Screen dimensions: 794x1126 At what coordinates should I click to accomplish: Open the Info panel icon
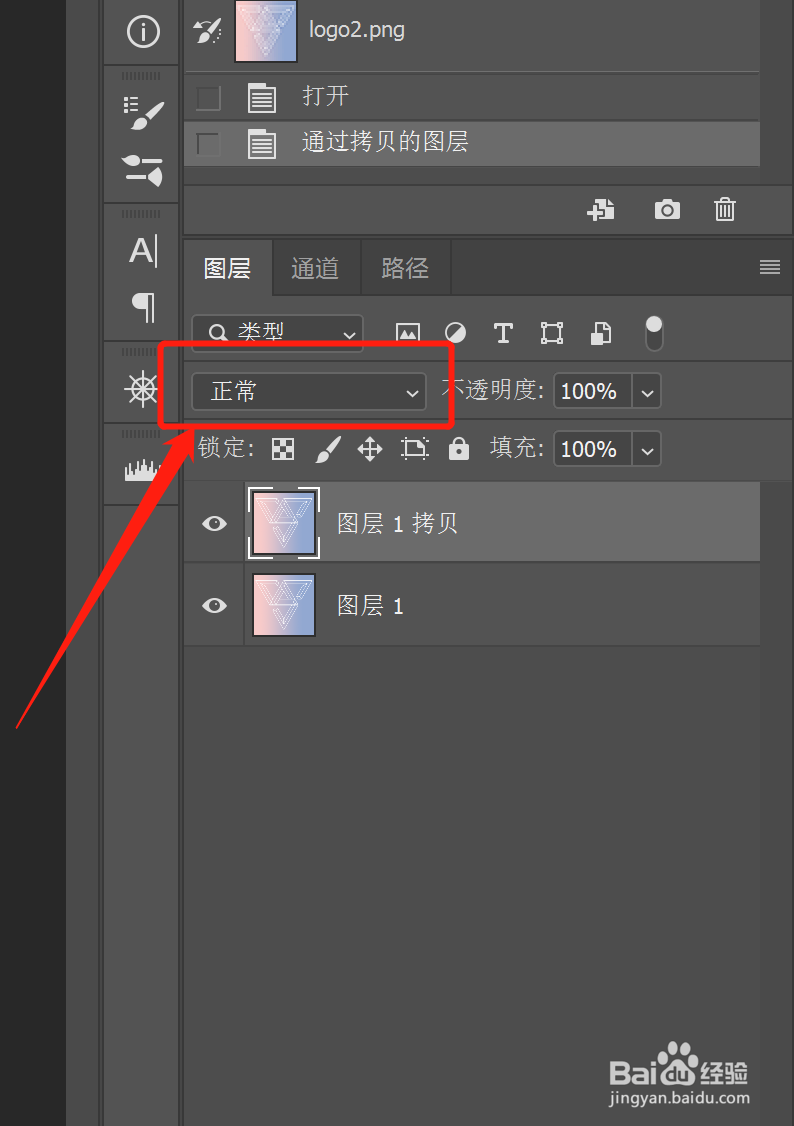click(143, 32)
